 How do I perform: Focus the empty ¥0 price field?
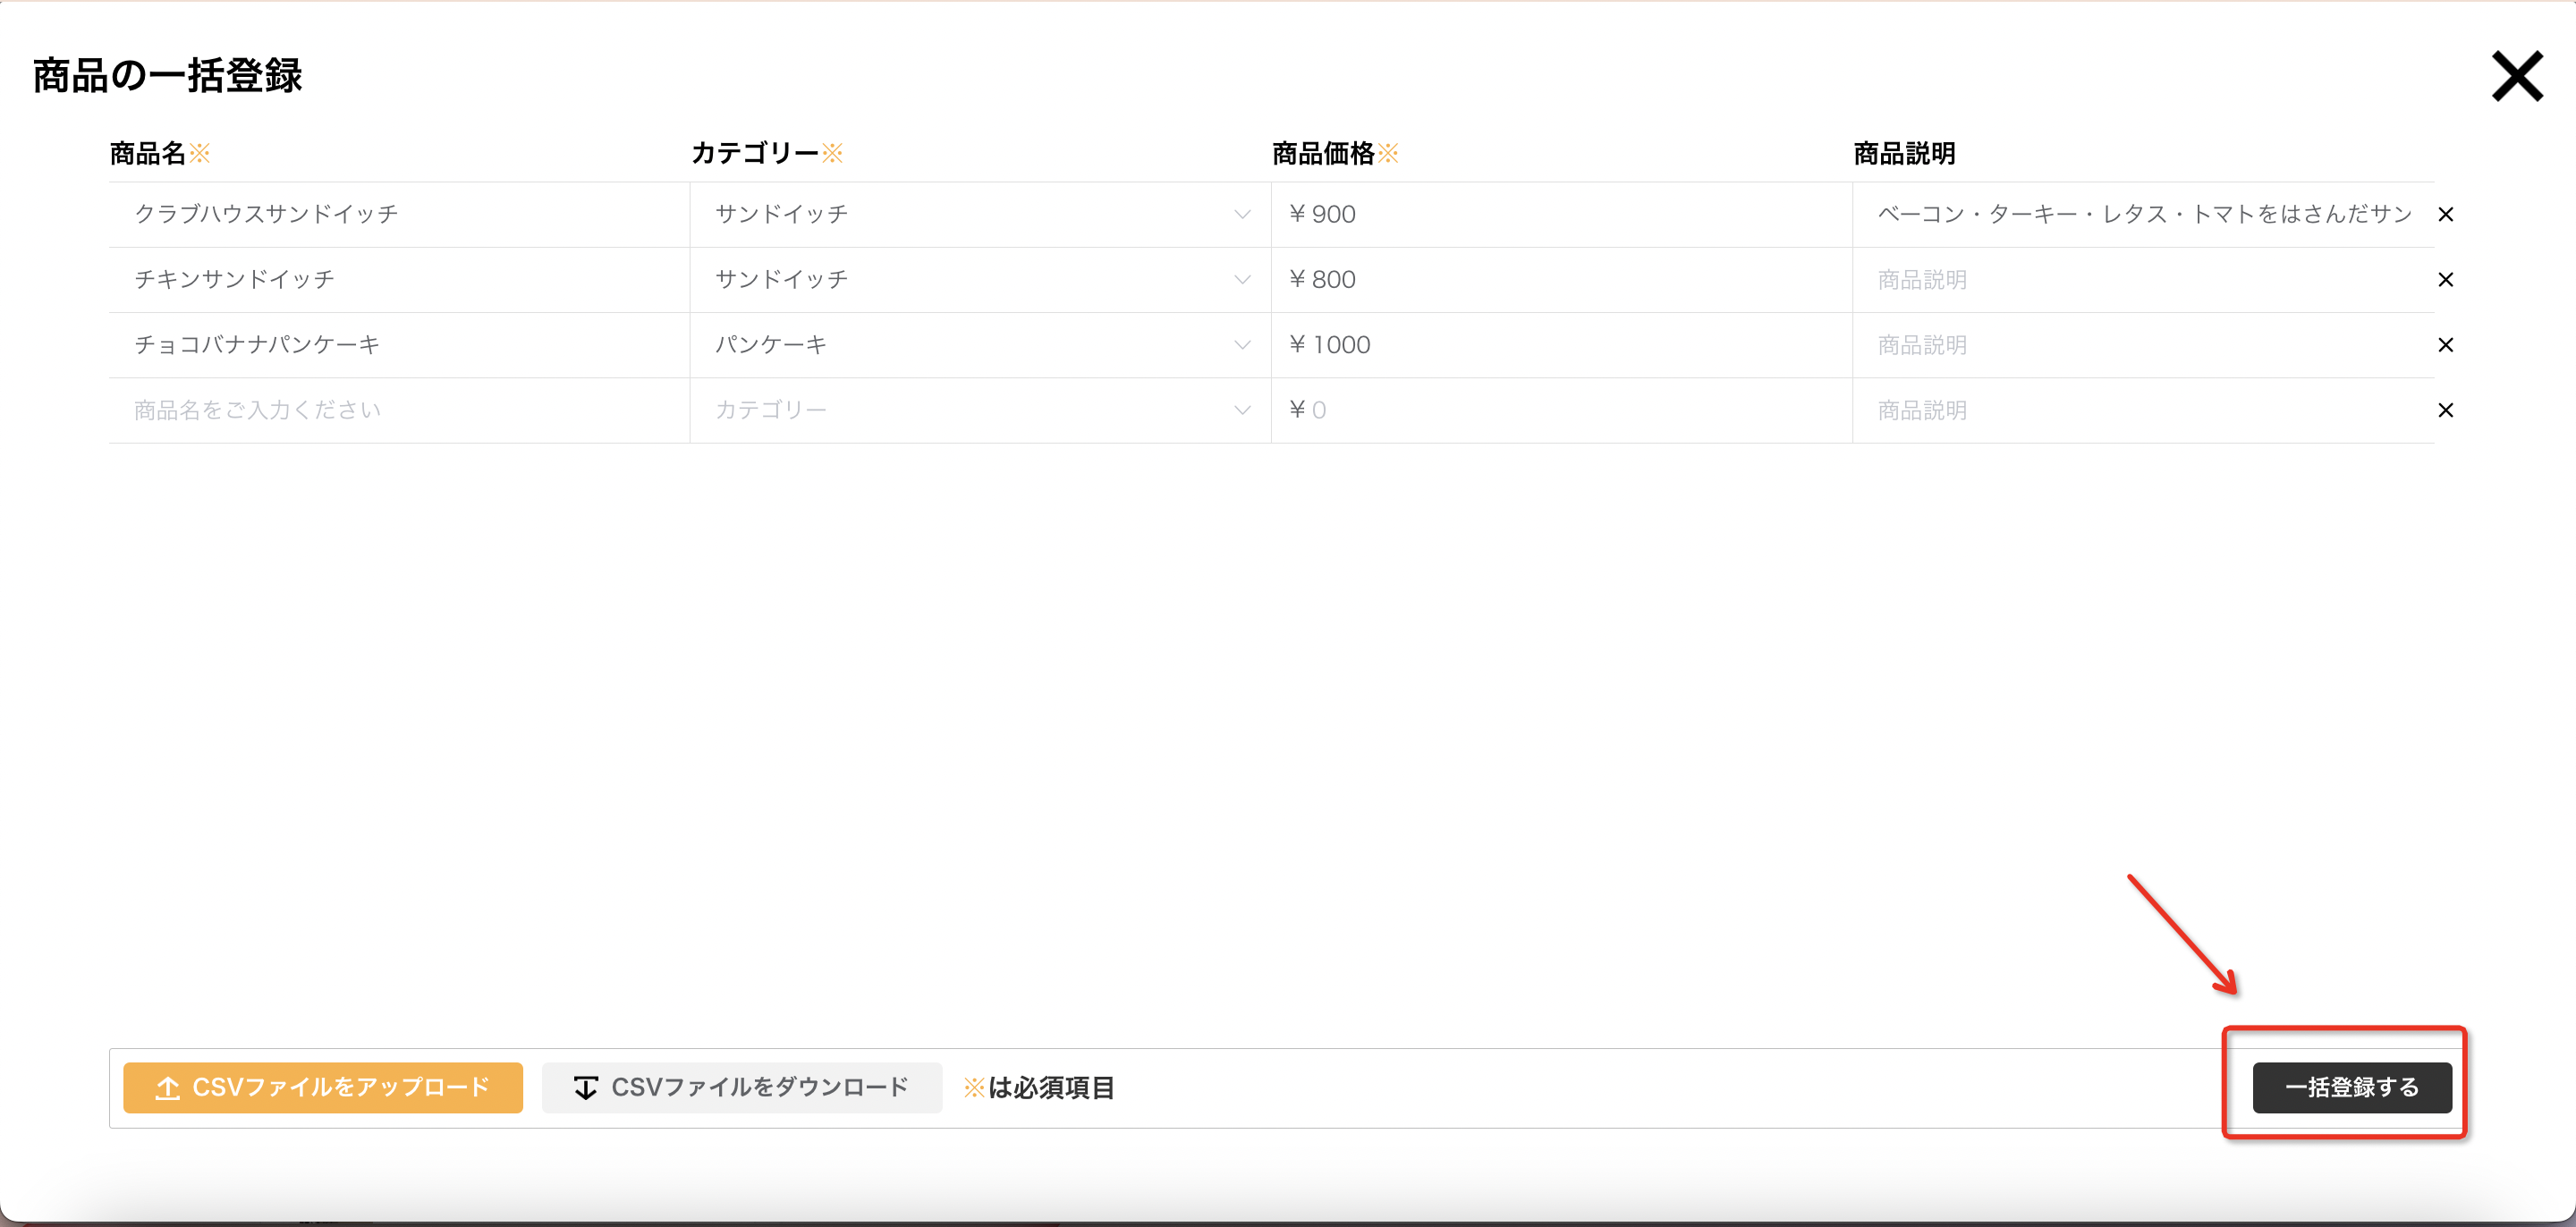coord(1562,410)
